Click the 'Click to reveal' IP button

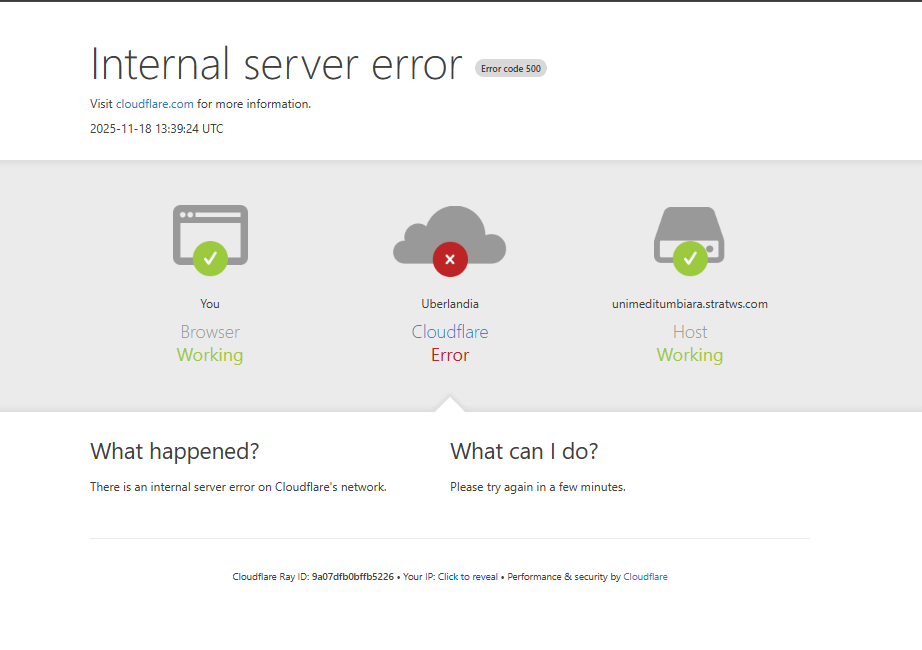pos(467,577)
